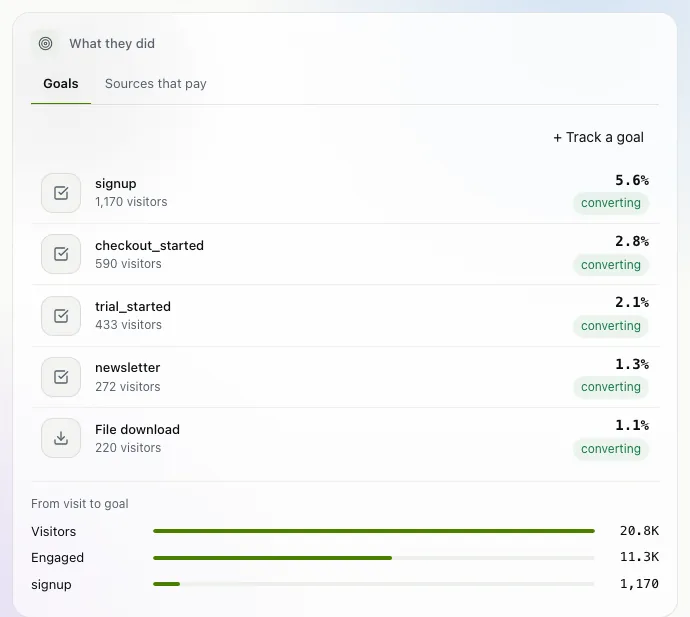Click the 2.8% conversion rate
Viewport: 690px width, 617px height.
tap(632, 241)
